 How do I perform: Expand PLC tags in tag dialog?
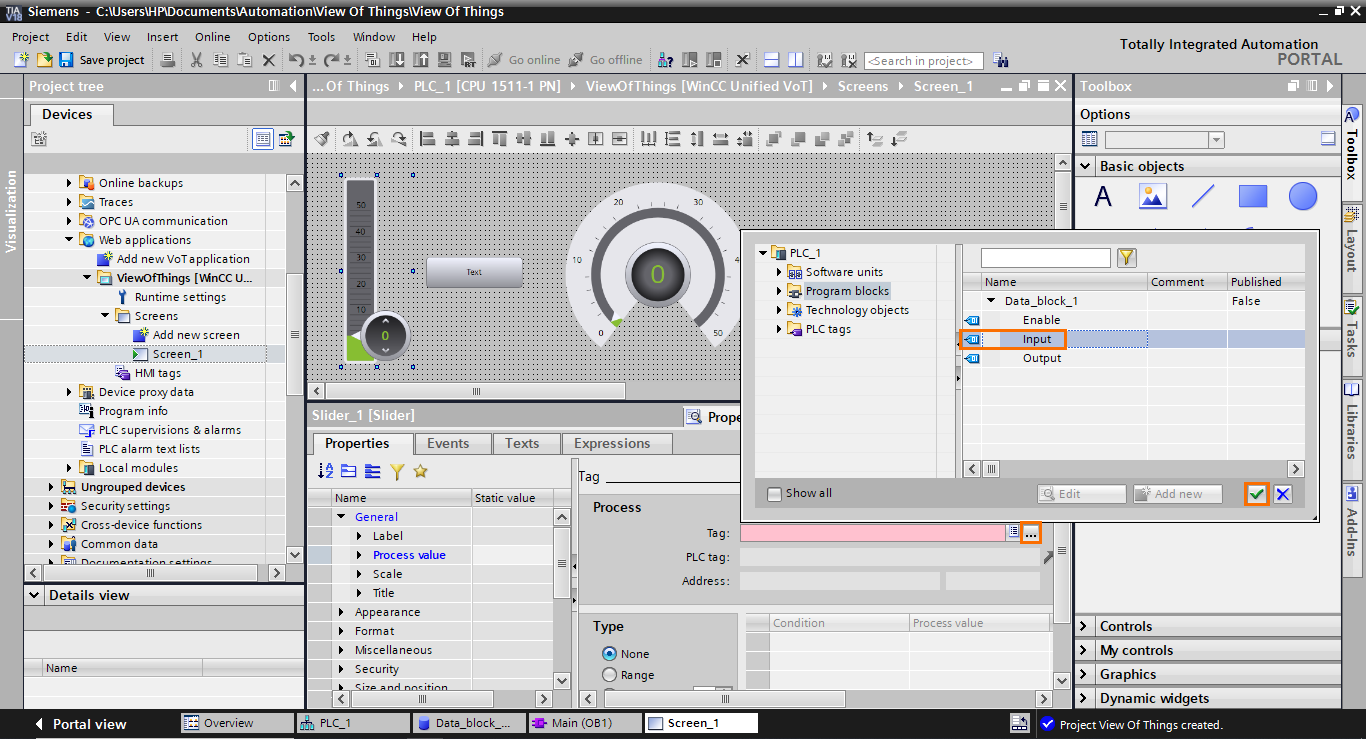point(779,329)
